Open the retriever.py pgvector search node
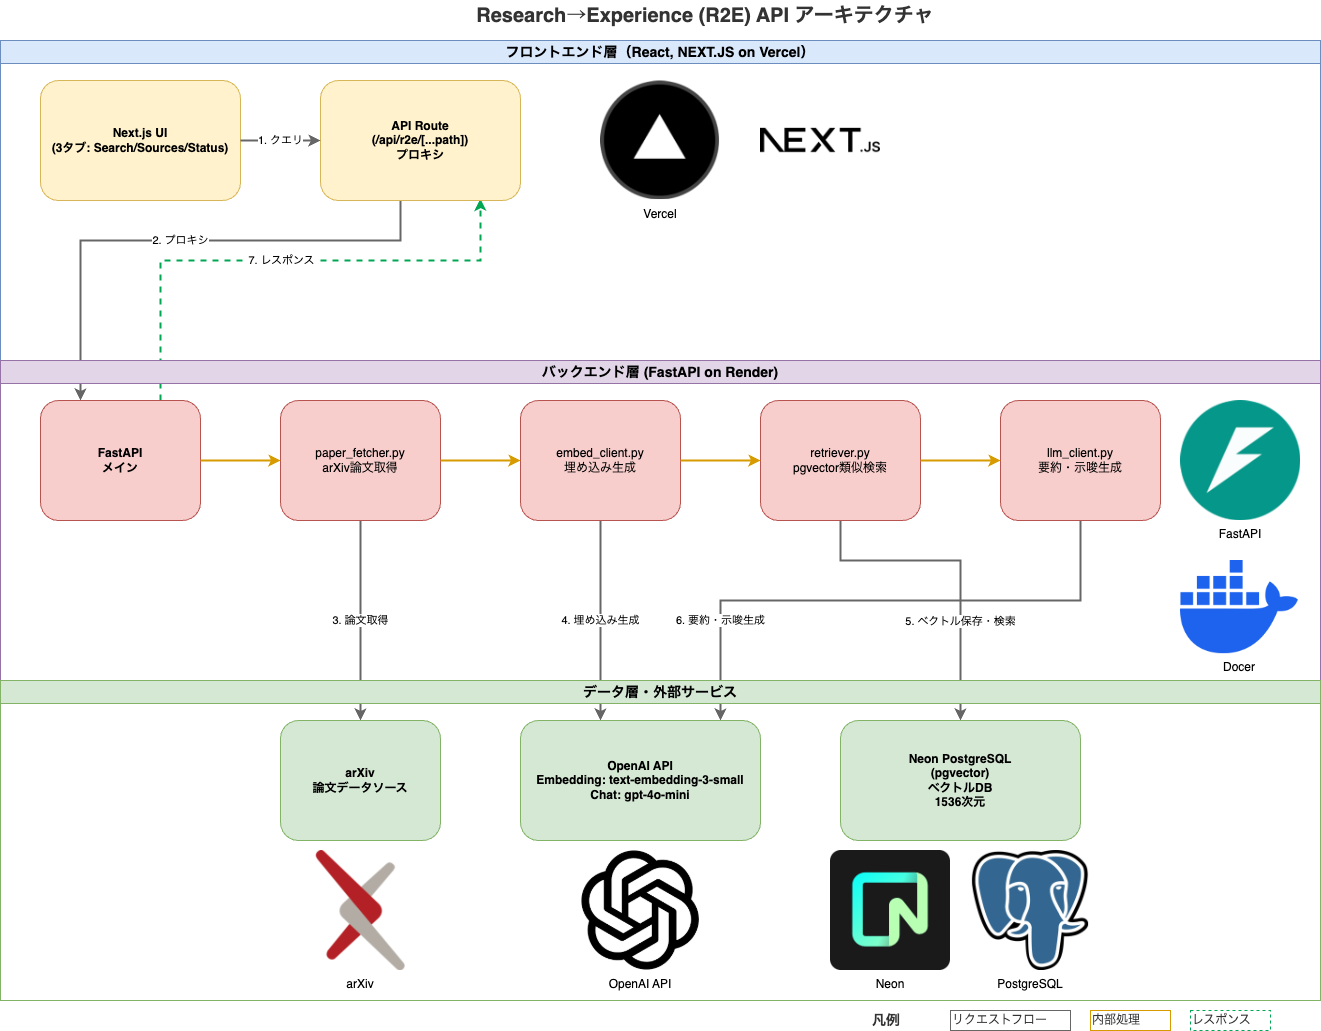Viewport: 1321px width, 1031px height. click(x=839, y=459)
